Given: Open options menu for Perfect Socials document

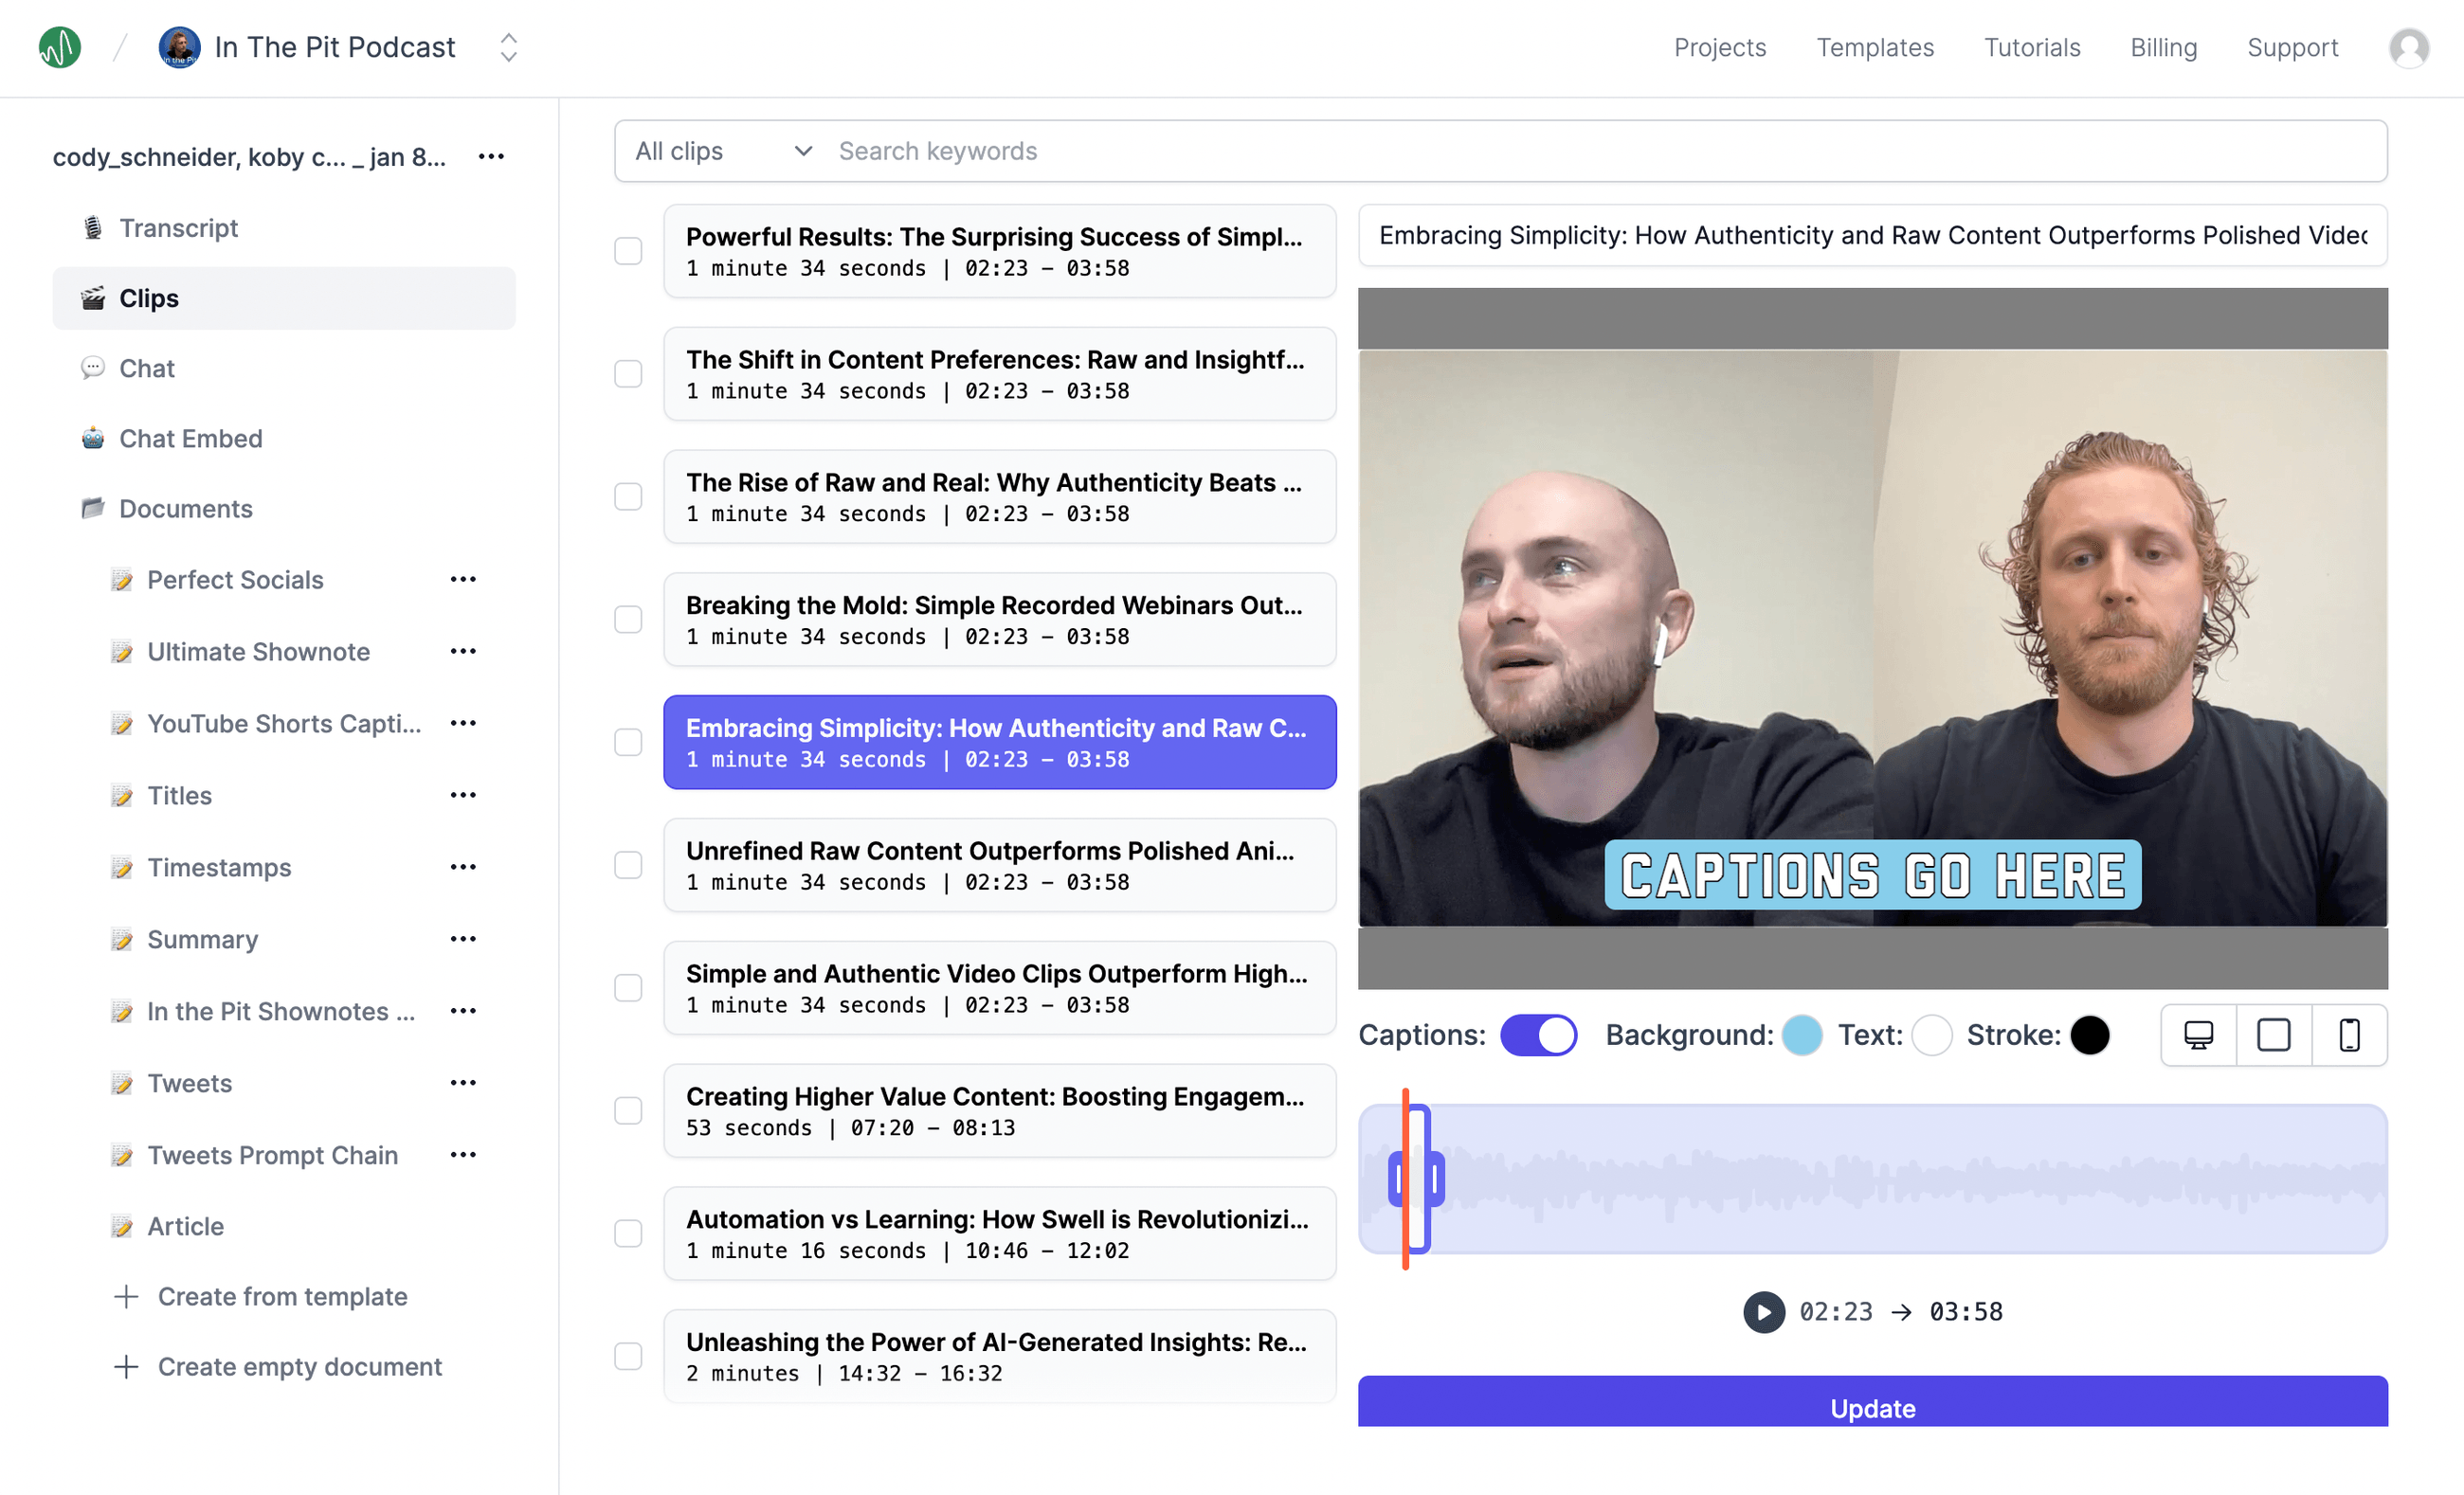Looking at the screenshot, I should pyautogui.click(x=463, y=579).
